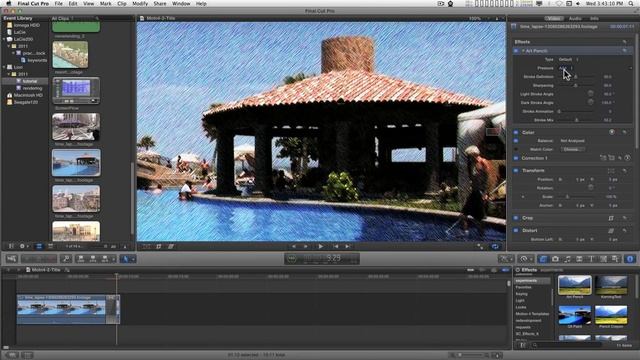Toggle the Art Pencil effect checkbox
640x360 pixels.
point(516,51)
